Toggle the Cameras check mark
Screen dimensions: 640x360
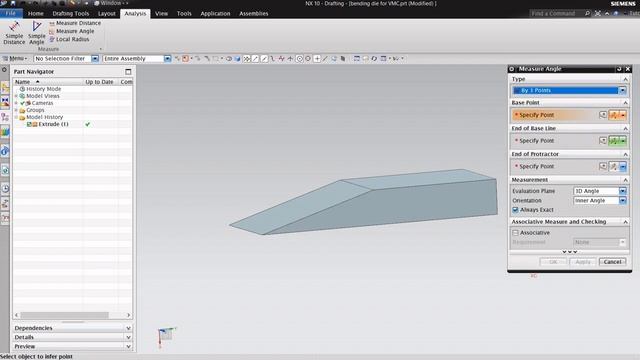22,103
